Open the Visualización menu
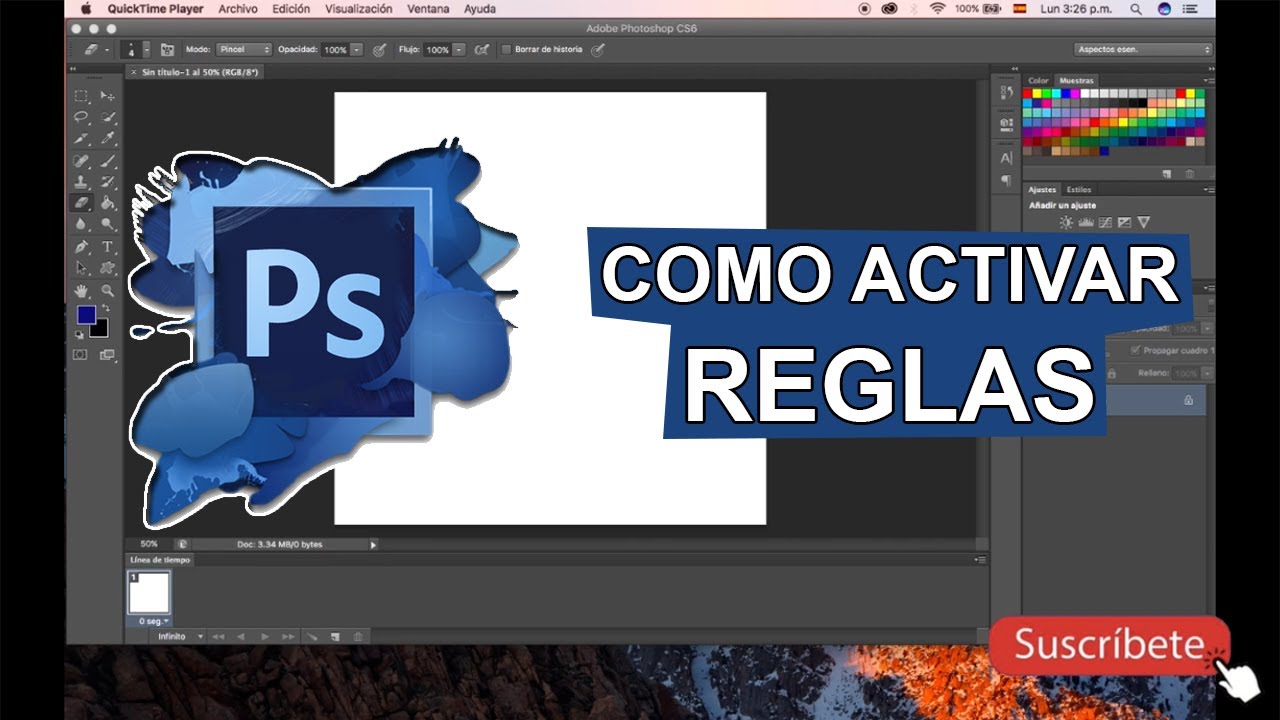This screenshot has width=1280, height=720. point(358,8)
